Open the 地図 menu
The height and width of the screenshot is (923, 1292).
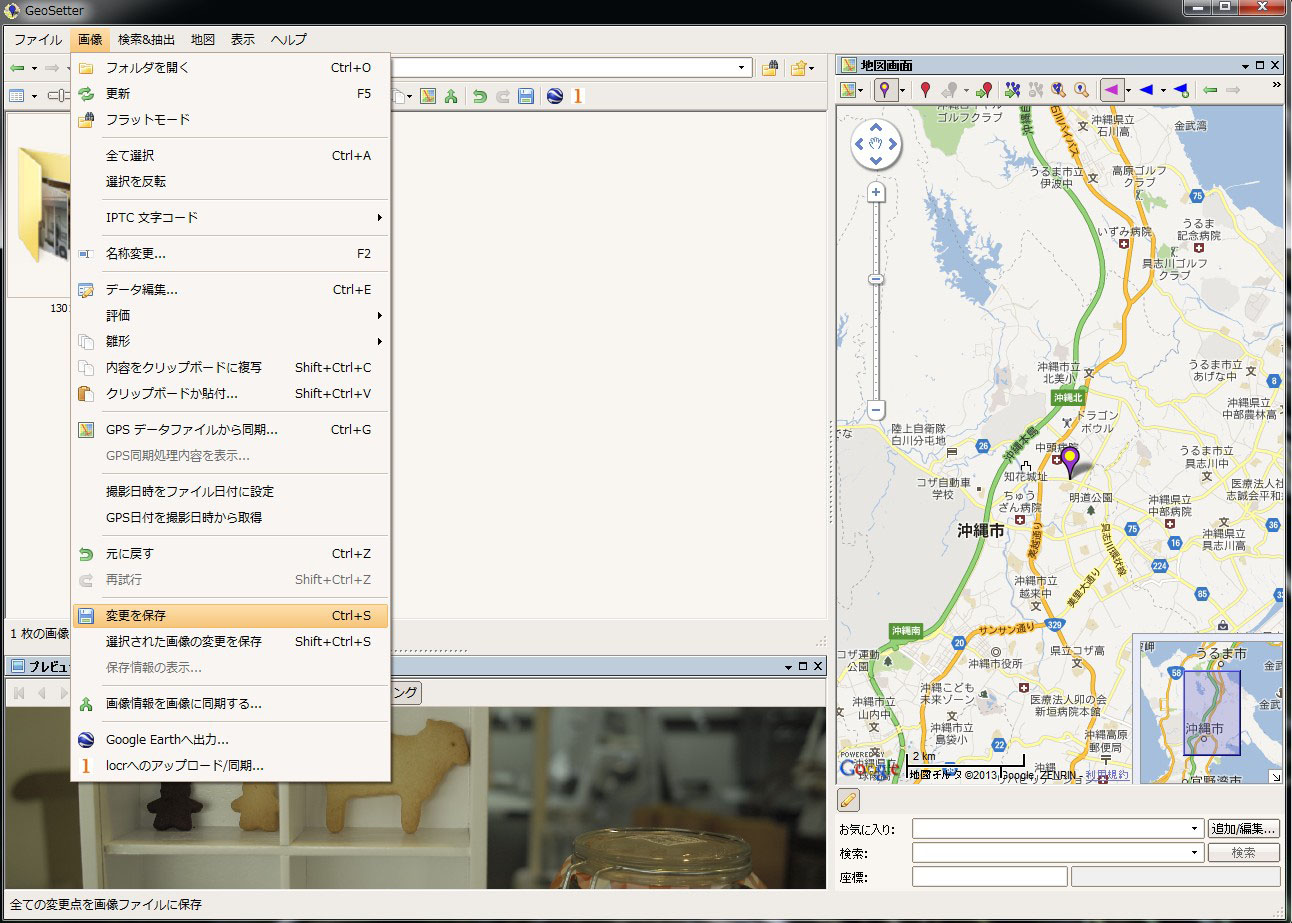coord(203,40)
